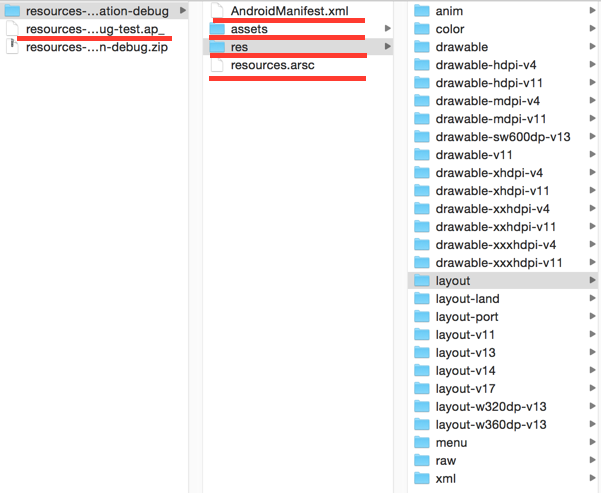Expand the drawable-xxhdpi-v4 folder arrow

(593, 208)
